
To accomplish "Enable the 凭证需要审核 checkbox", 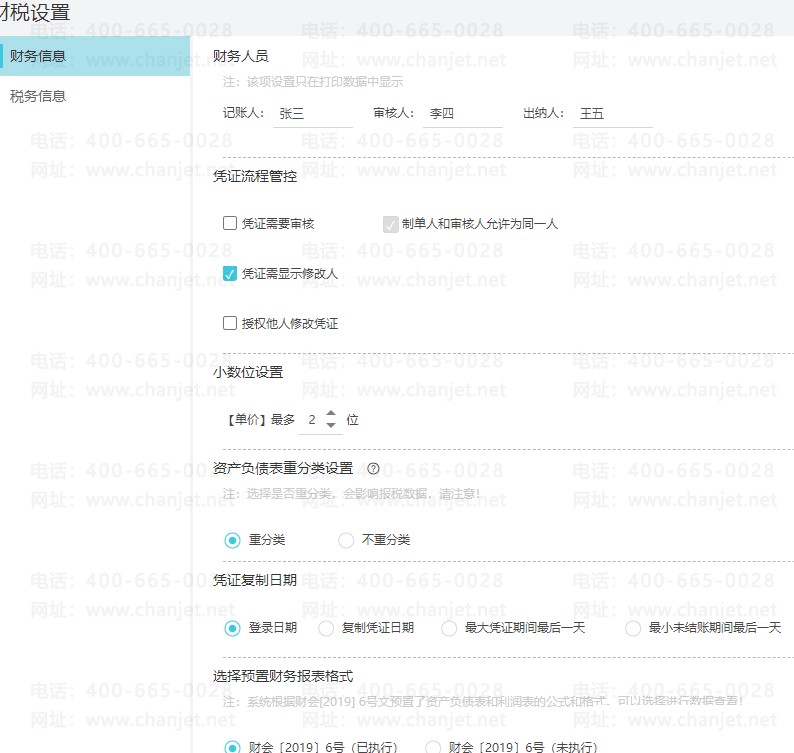I will click(x=230, y=223).
